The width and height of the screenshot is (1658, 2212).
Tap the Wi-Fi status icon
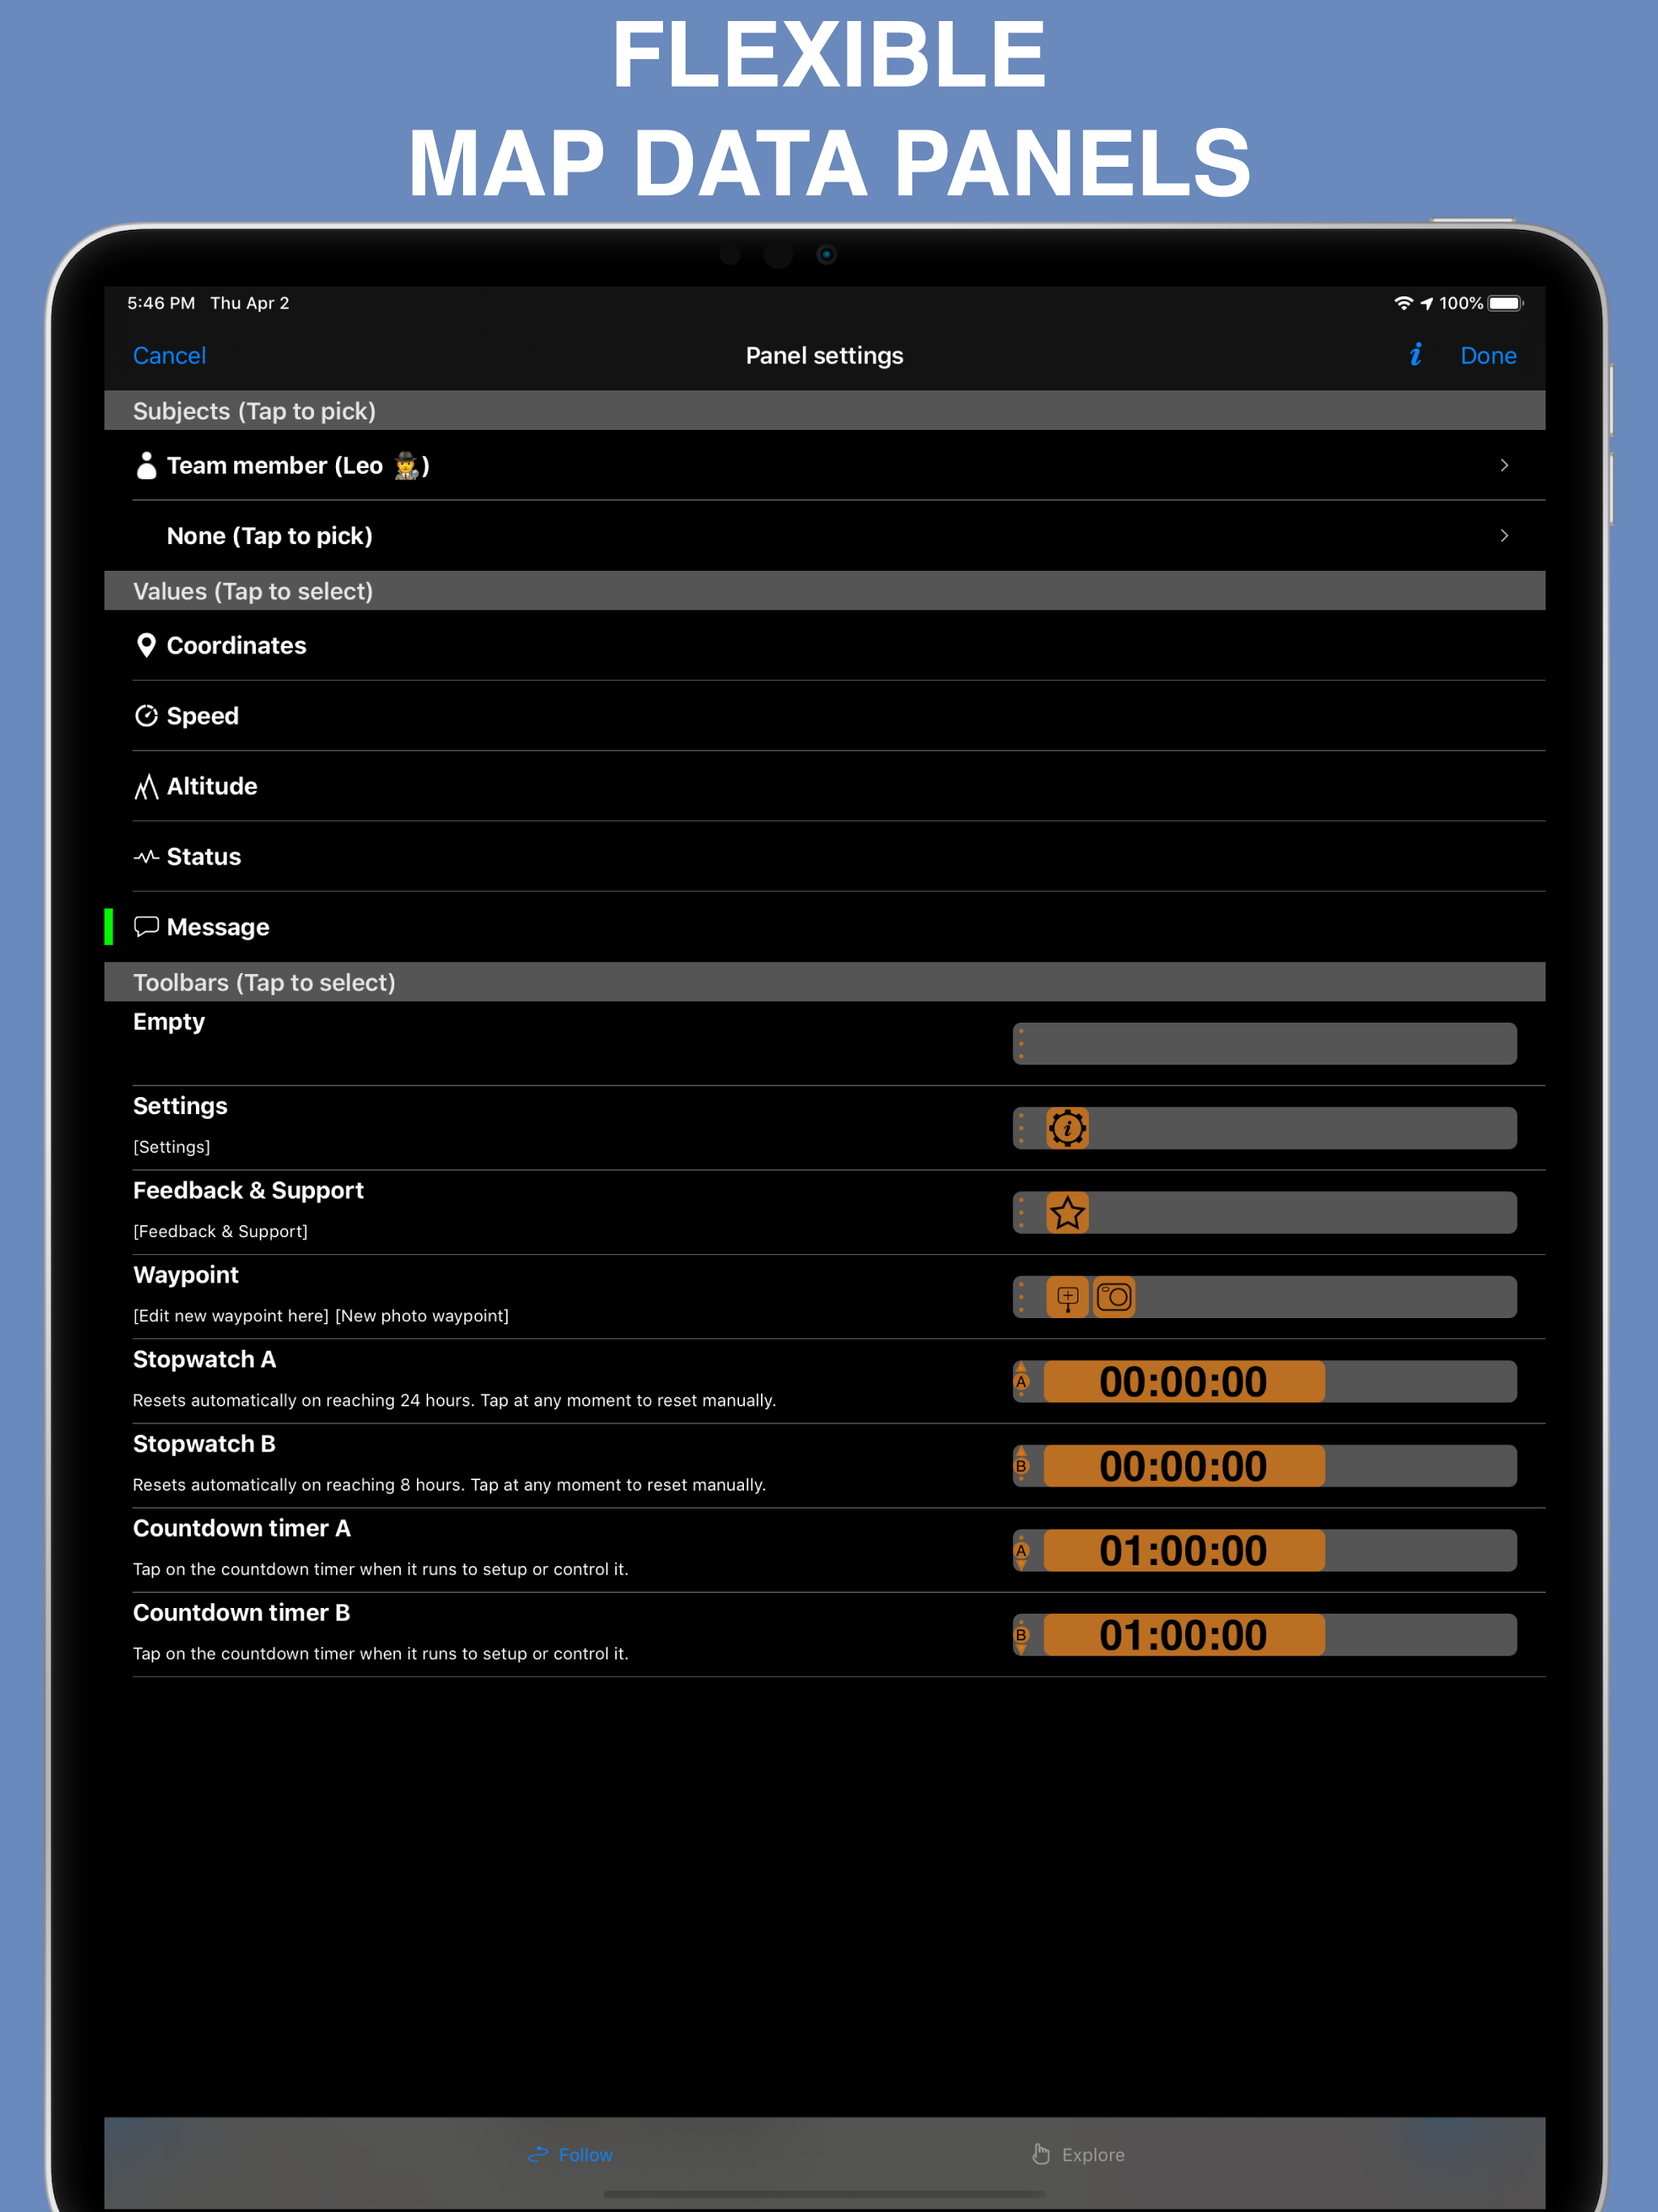pyautogui.click(x=1403, y=303)
